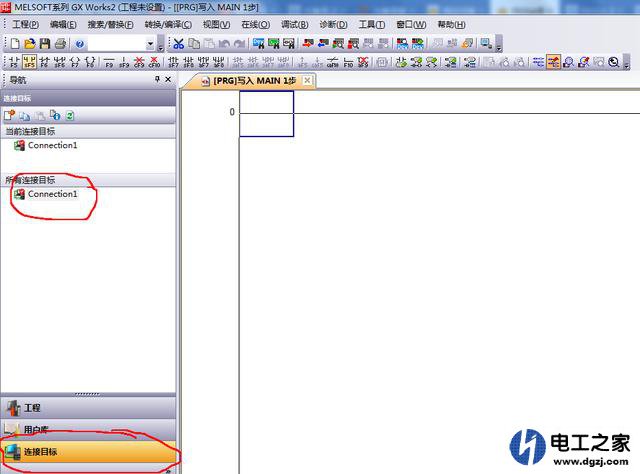
Task: Close the 导航 navigation panel
Action: [x=168, y=79]
